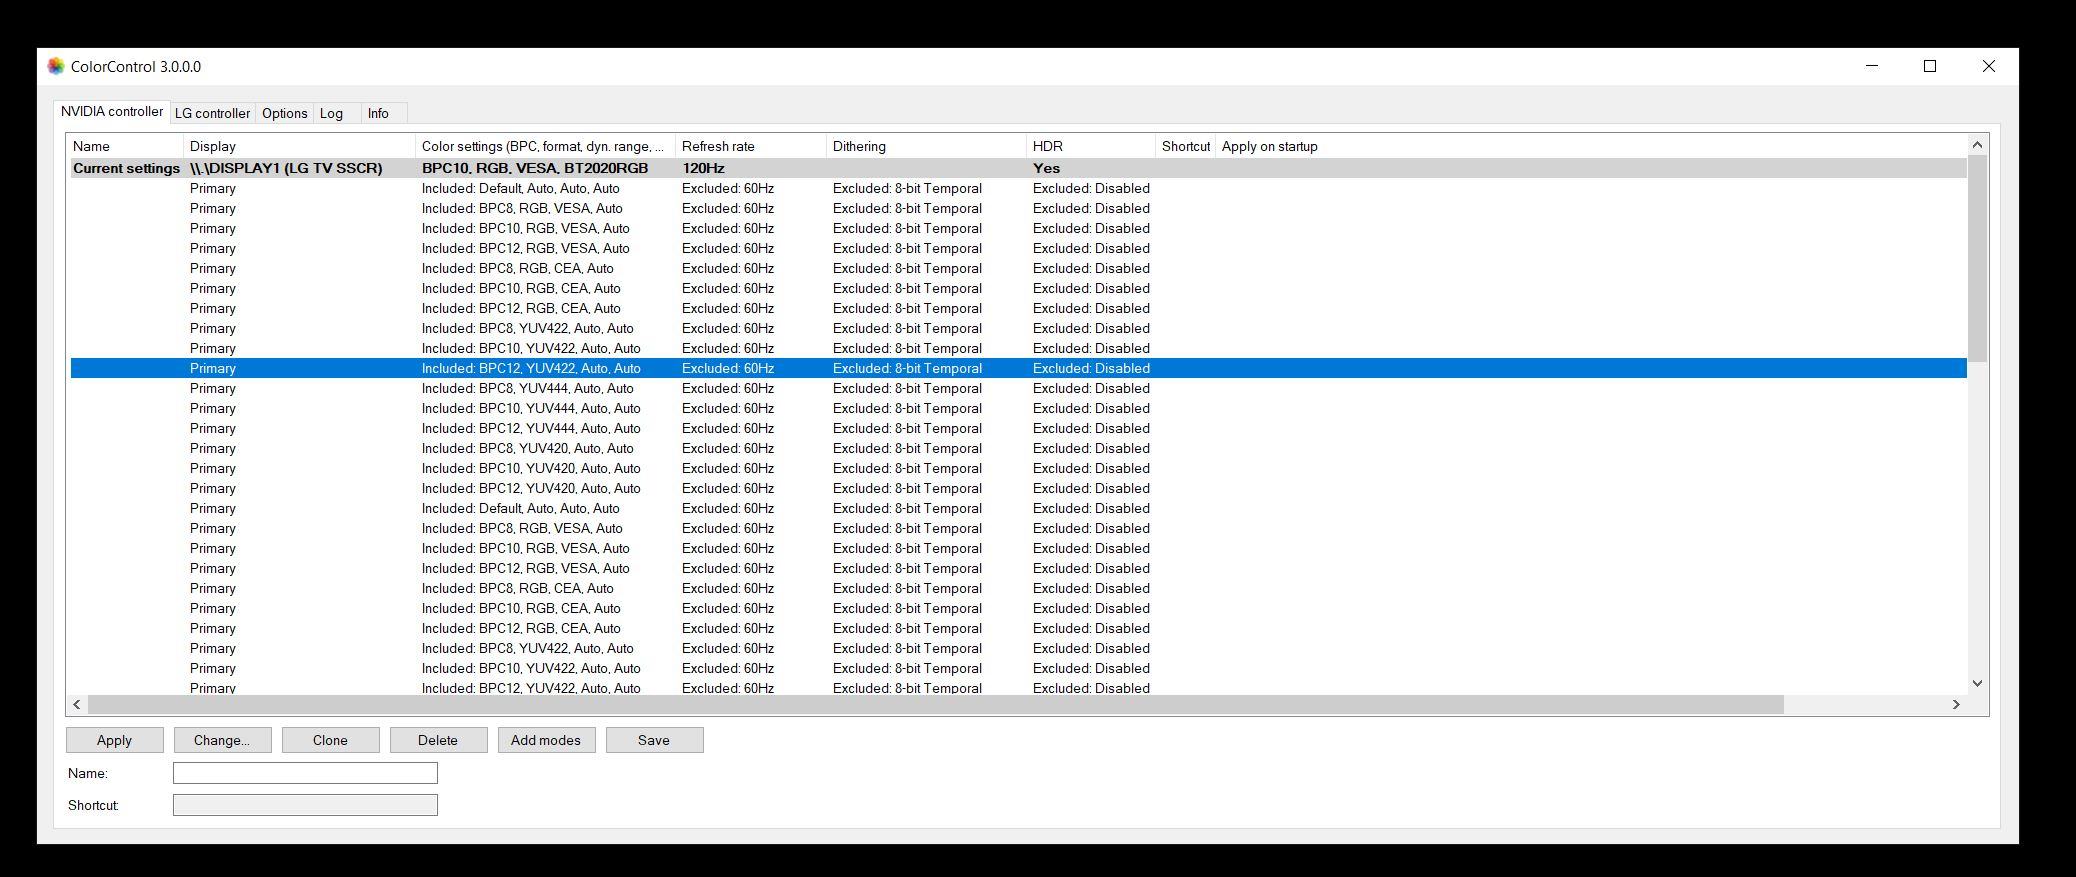Select 'Included: BPC10, YUV420, Auto, Auto' row

point(1018,468)
